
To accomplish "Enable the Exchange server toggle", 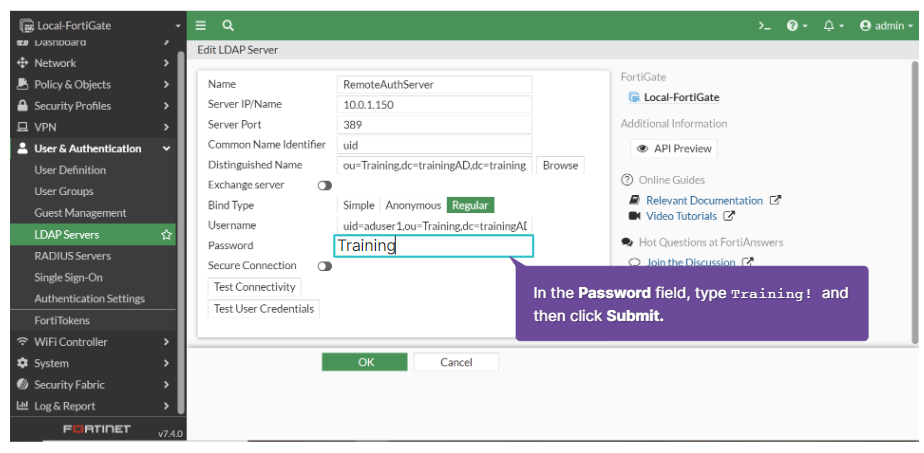I will coord(325,186).
